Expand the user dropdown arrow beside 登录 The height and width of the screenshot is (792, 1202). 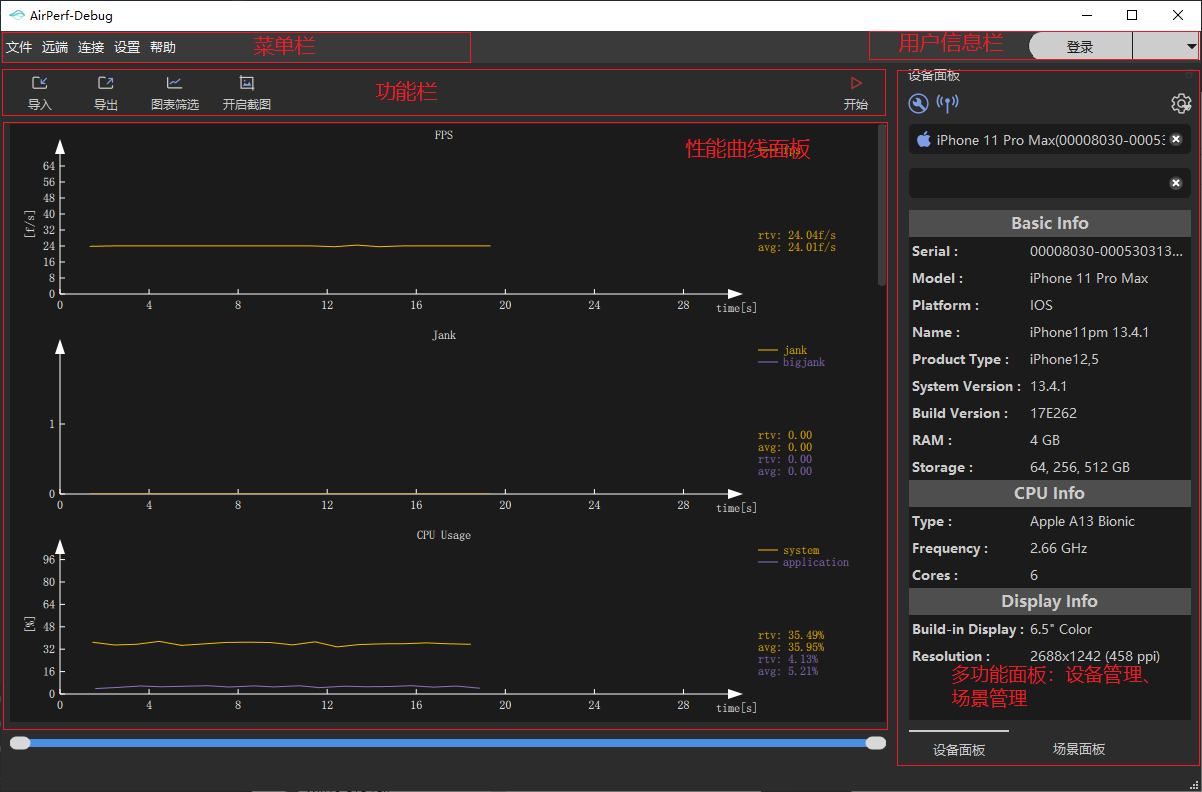click(x=1191, y=46)
